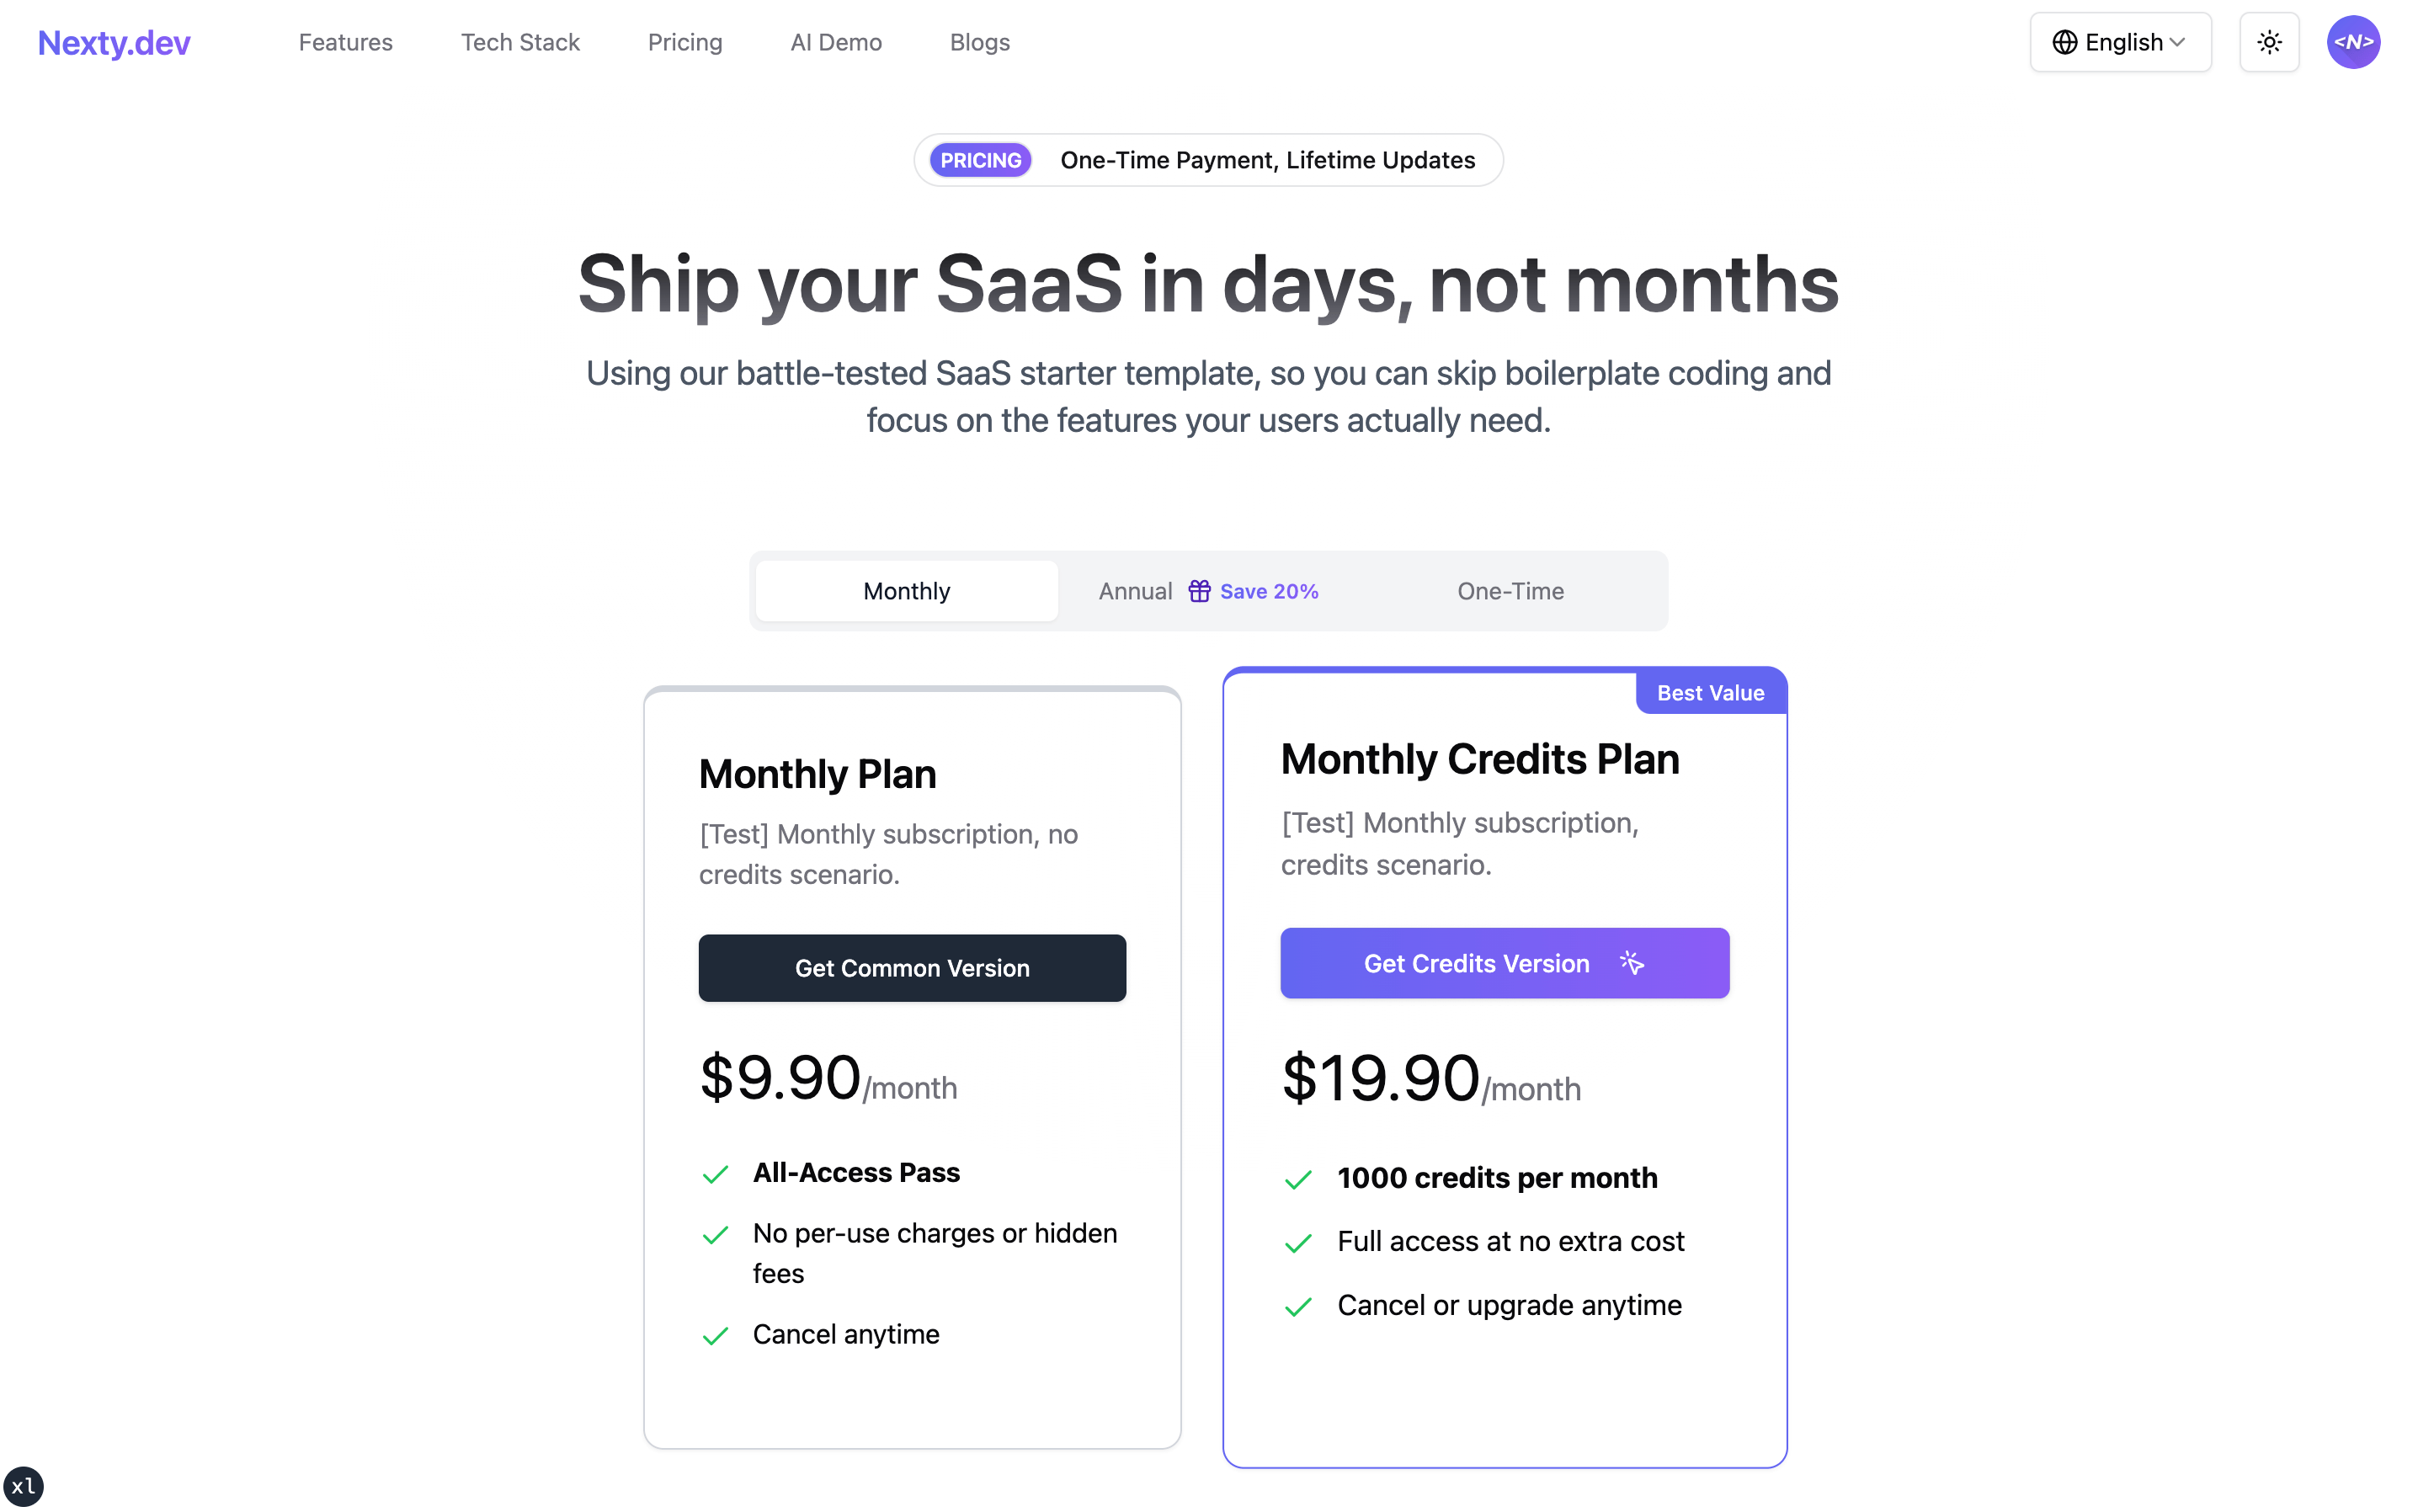Open the Pricing menu item

click(685, 42)
